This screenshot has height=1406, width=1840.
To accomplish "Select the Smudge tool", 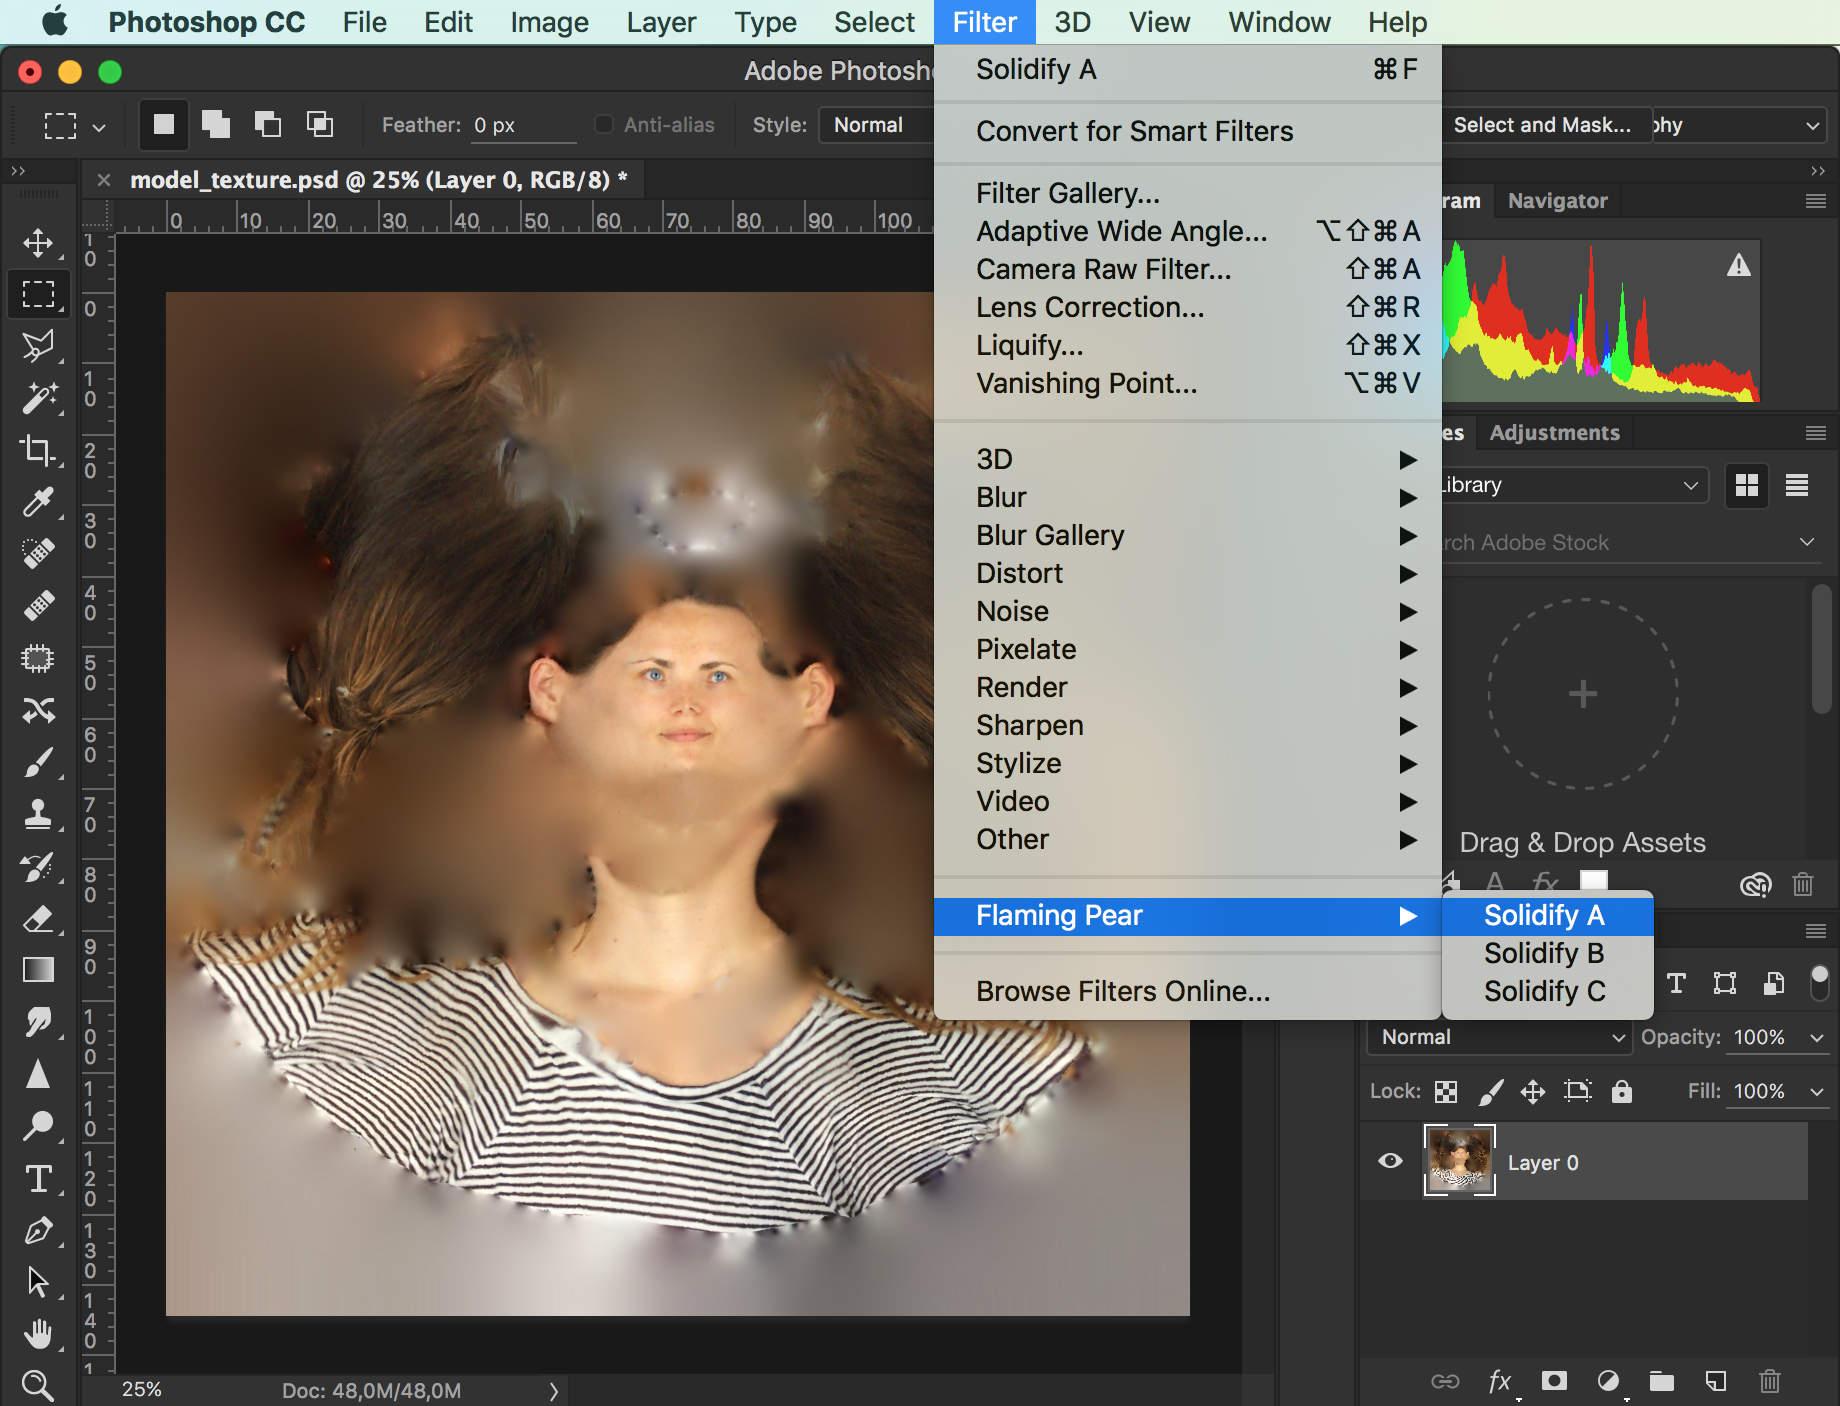I will click(38, 1022).
